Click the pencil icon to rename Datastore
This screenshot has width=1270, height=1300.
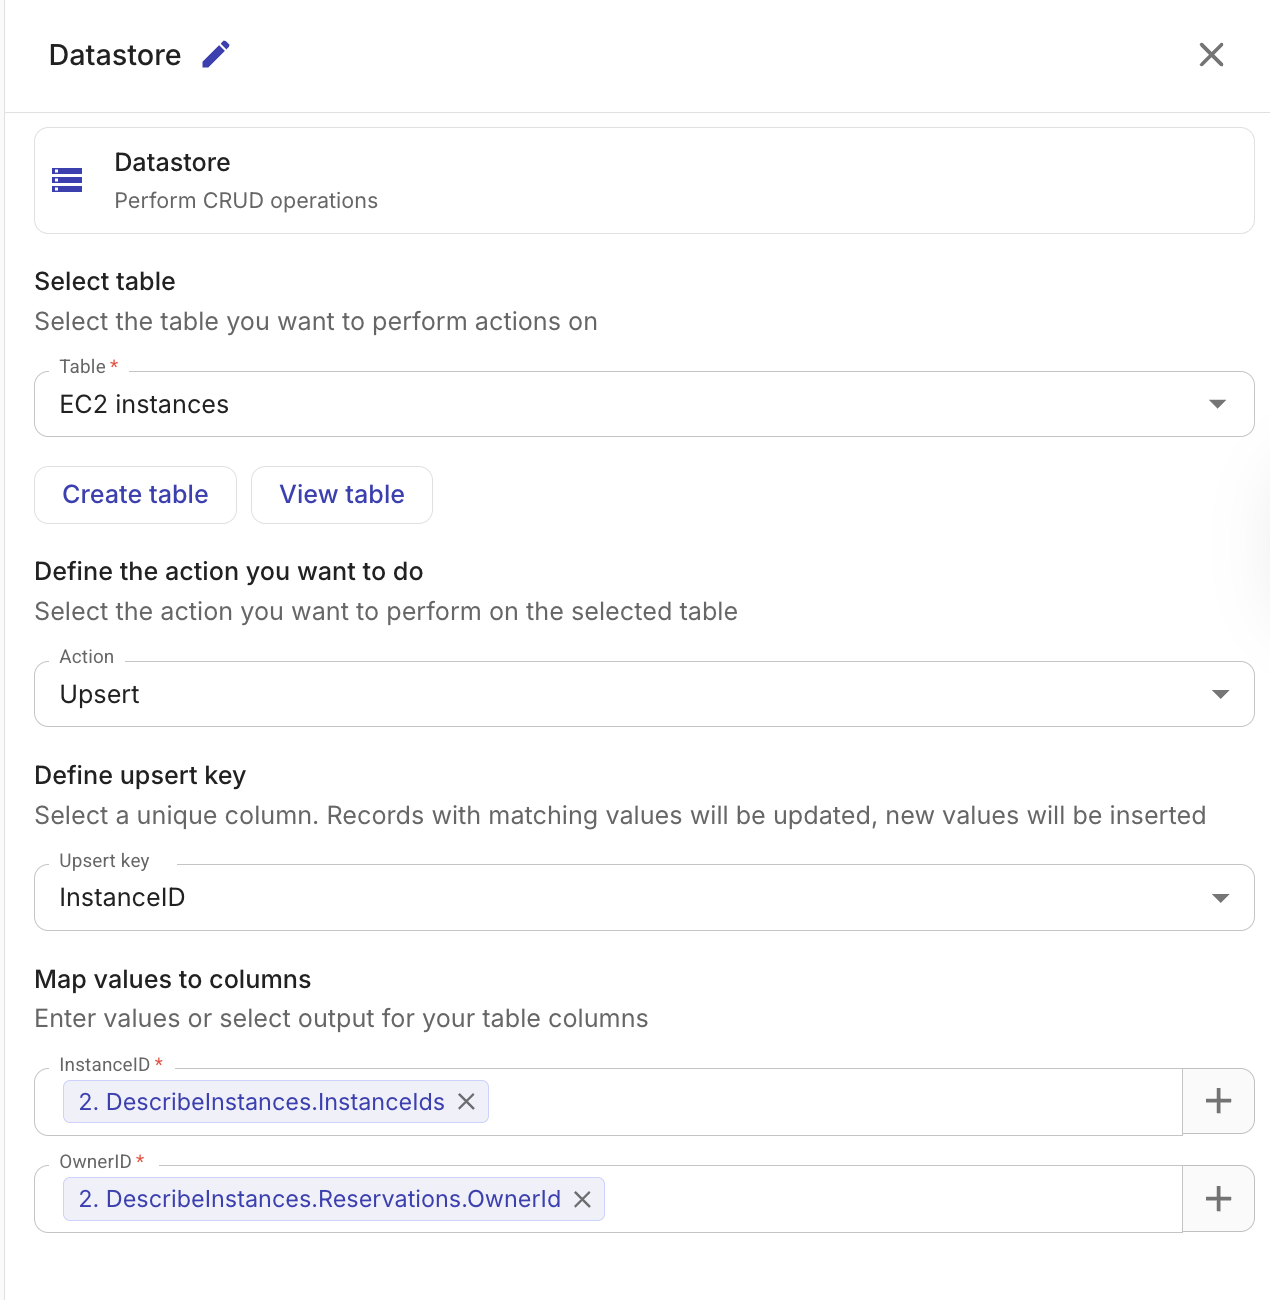coord(214,54)
